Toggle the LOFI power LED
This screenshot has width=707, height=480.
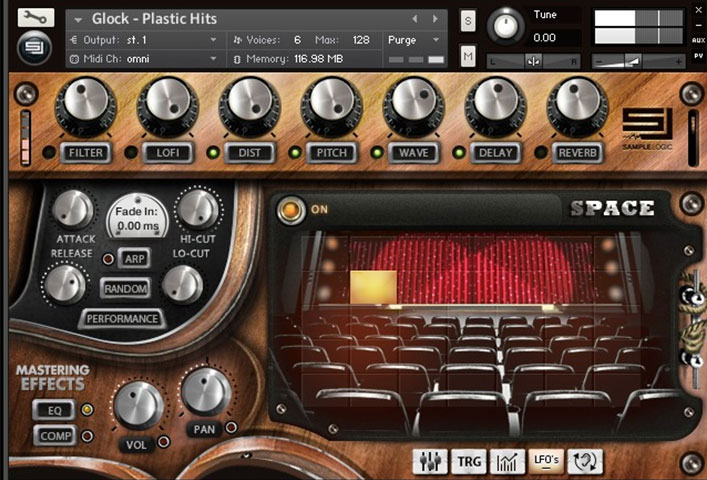pos(131,153)
